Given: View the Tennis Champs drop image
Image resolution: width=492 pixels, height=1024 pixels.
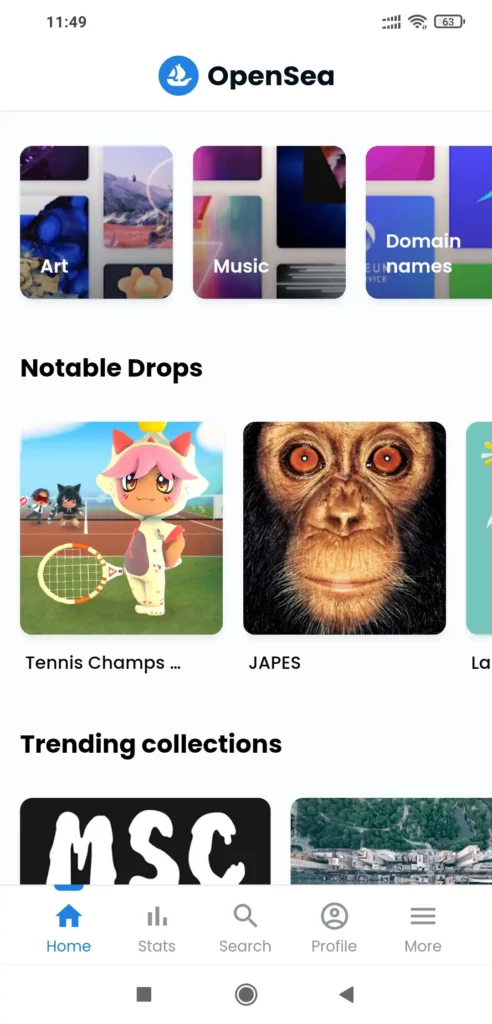Looking at the screenshot, I should (x=122, y=528).
